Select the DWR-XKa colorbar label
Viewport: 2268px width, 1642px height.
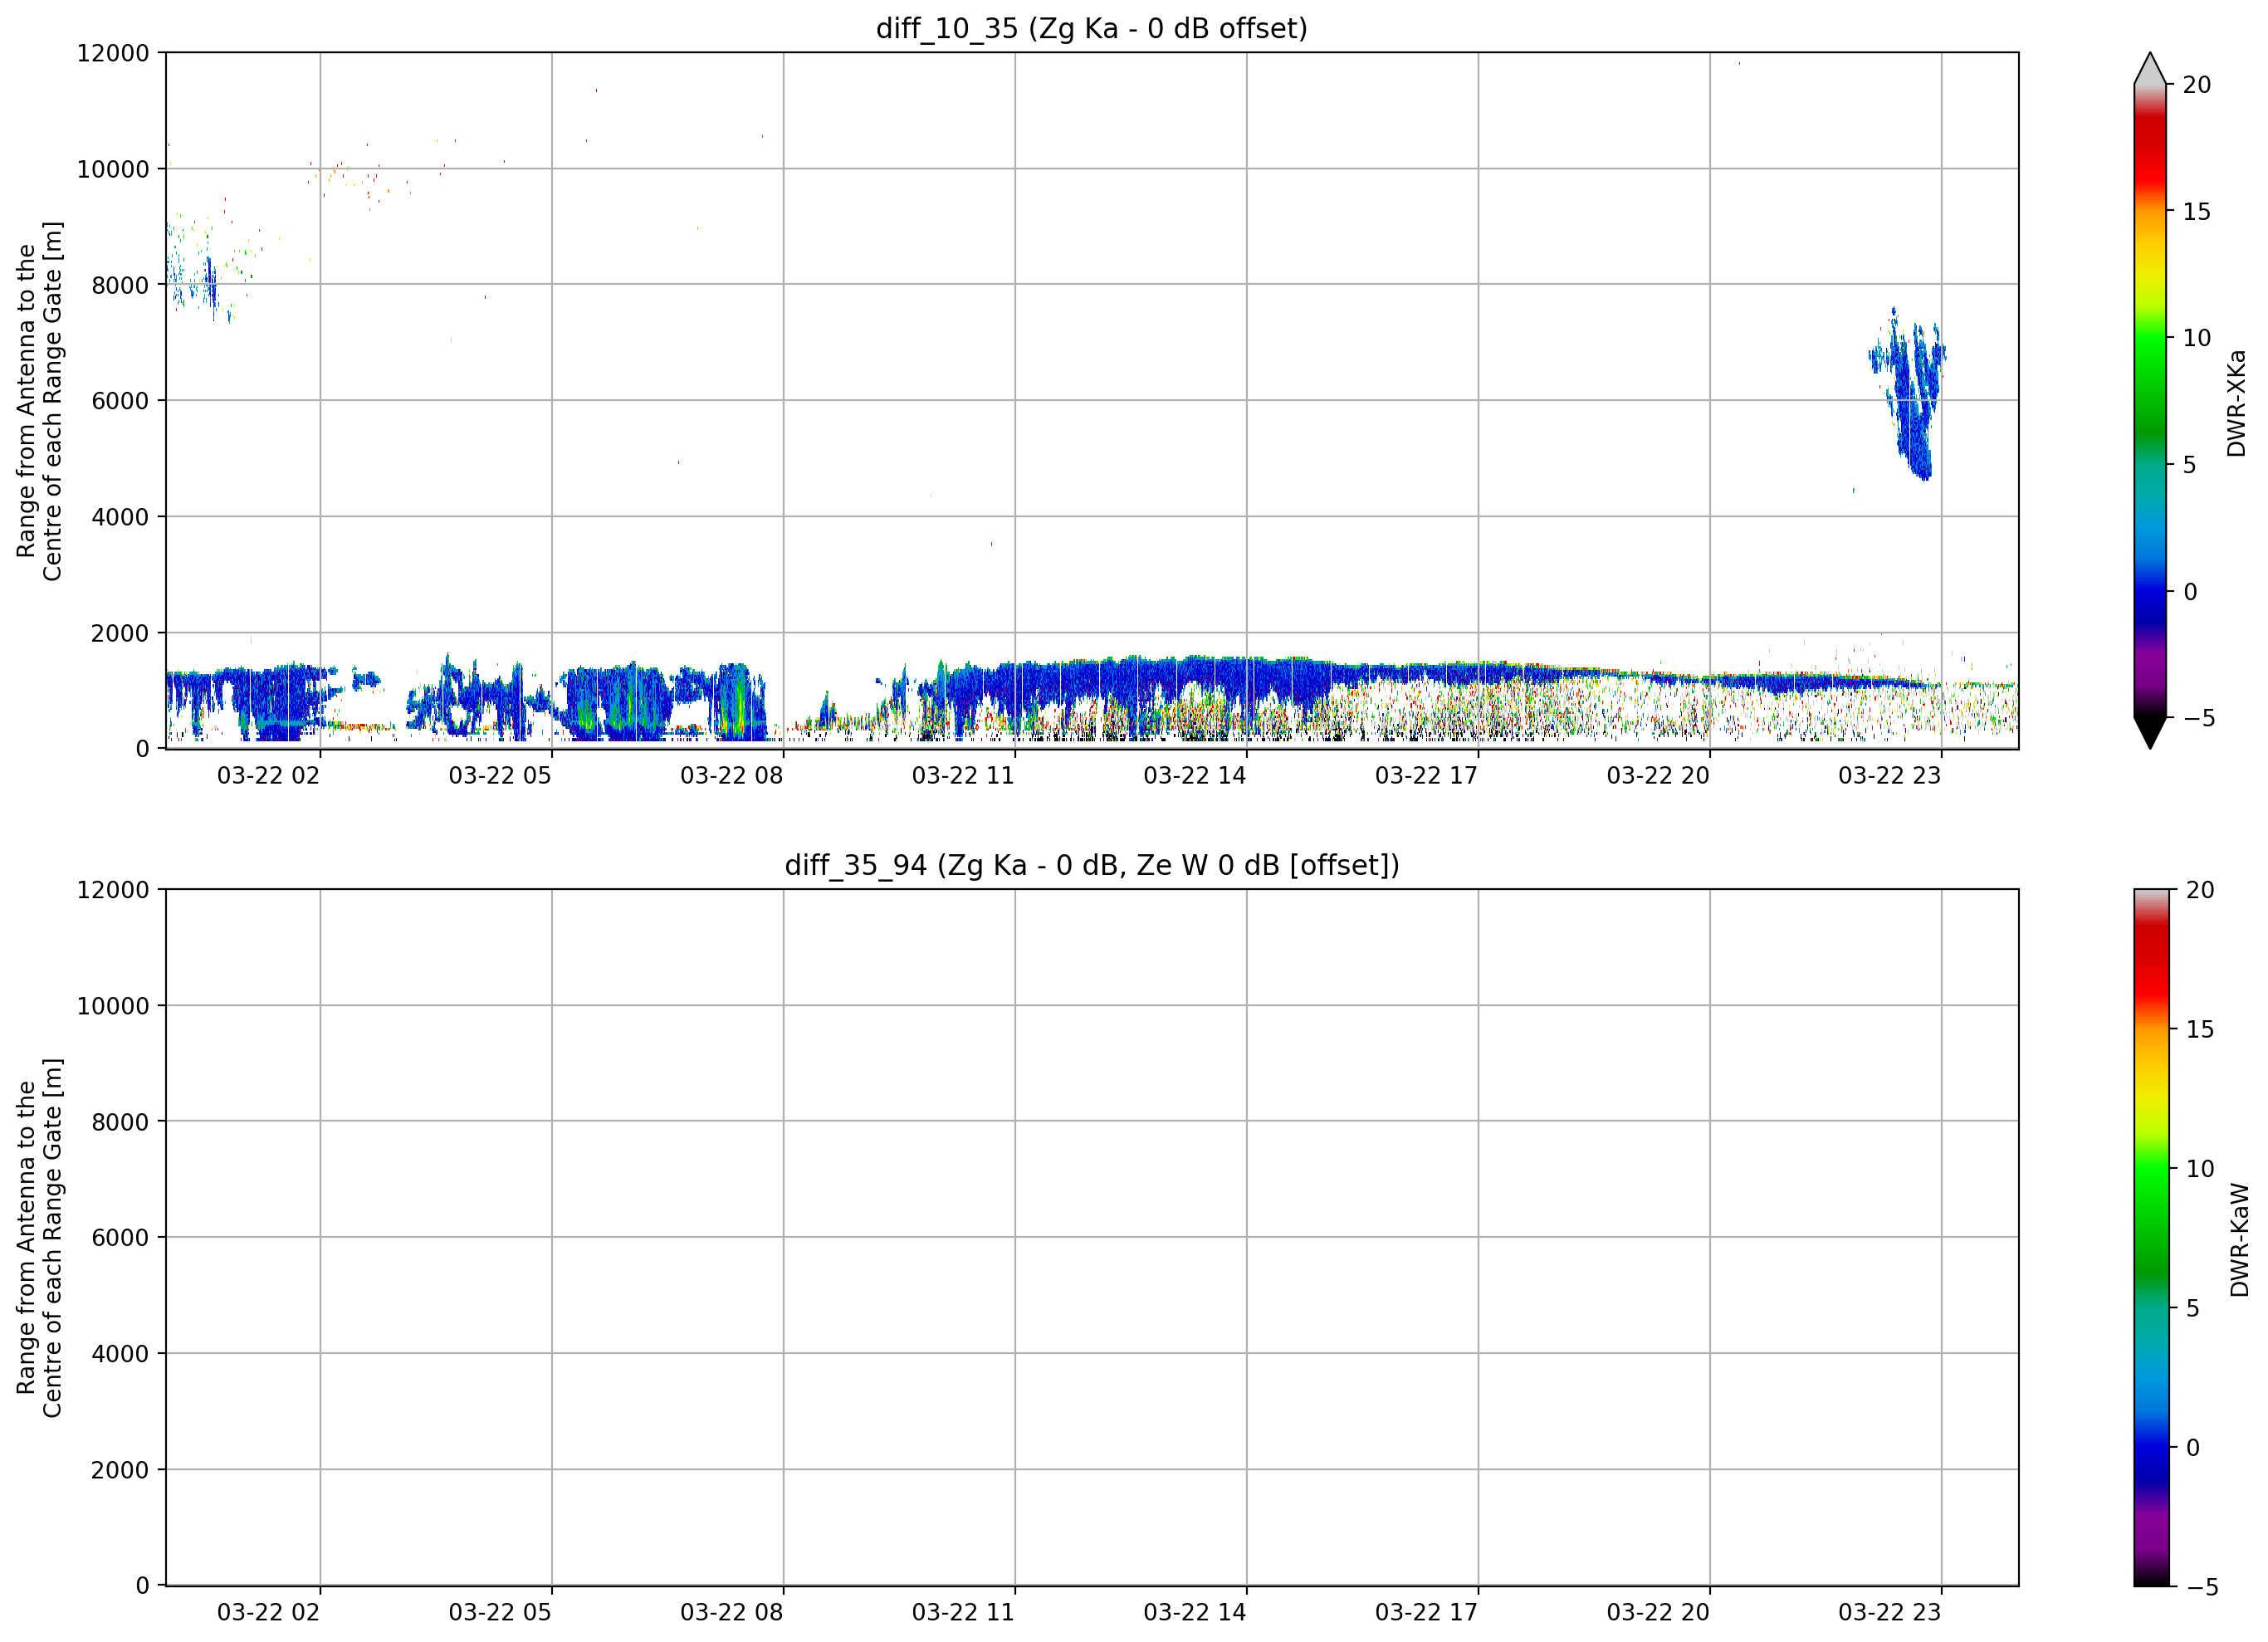pyautogui.click(x=2236, y=403)
